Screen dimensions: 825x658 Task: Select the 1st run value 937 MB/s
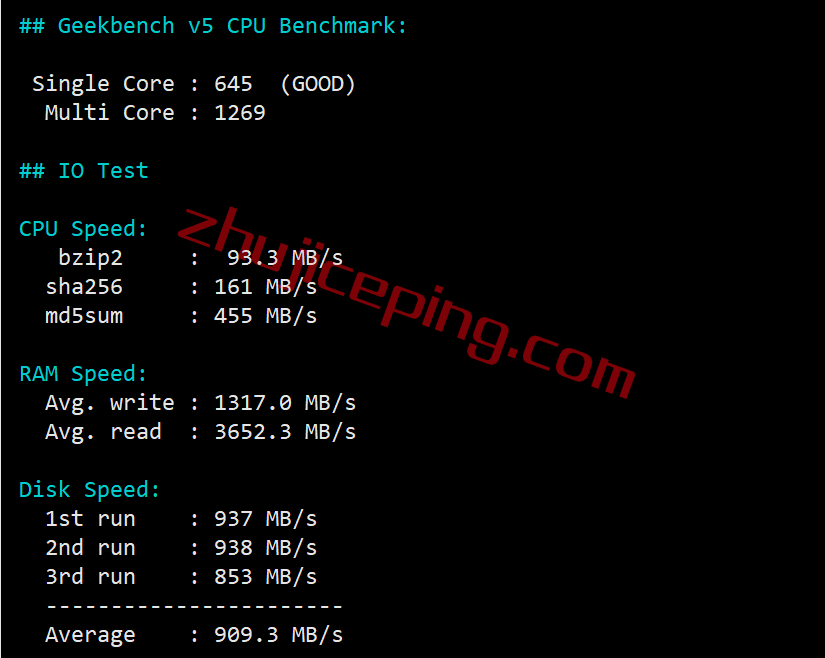[265, 519]
